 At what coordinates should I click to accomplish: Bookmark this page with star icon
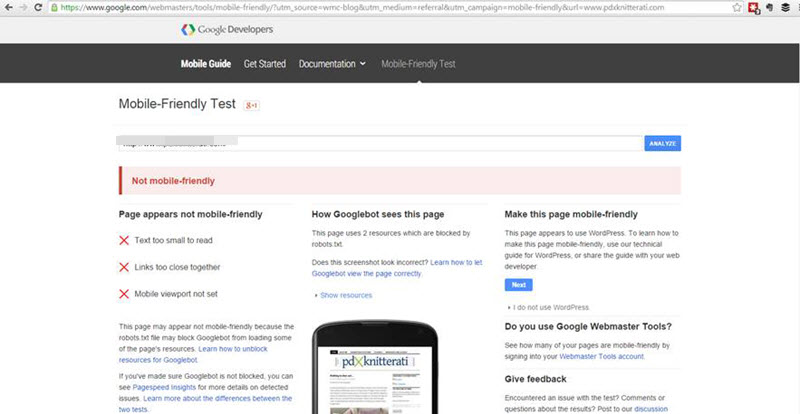click(x=736, y=7)
